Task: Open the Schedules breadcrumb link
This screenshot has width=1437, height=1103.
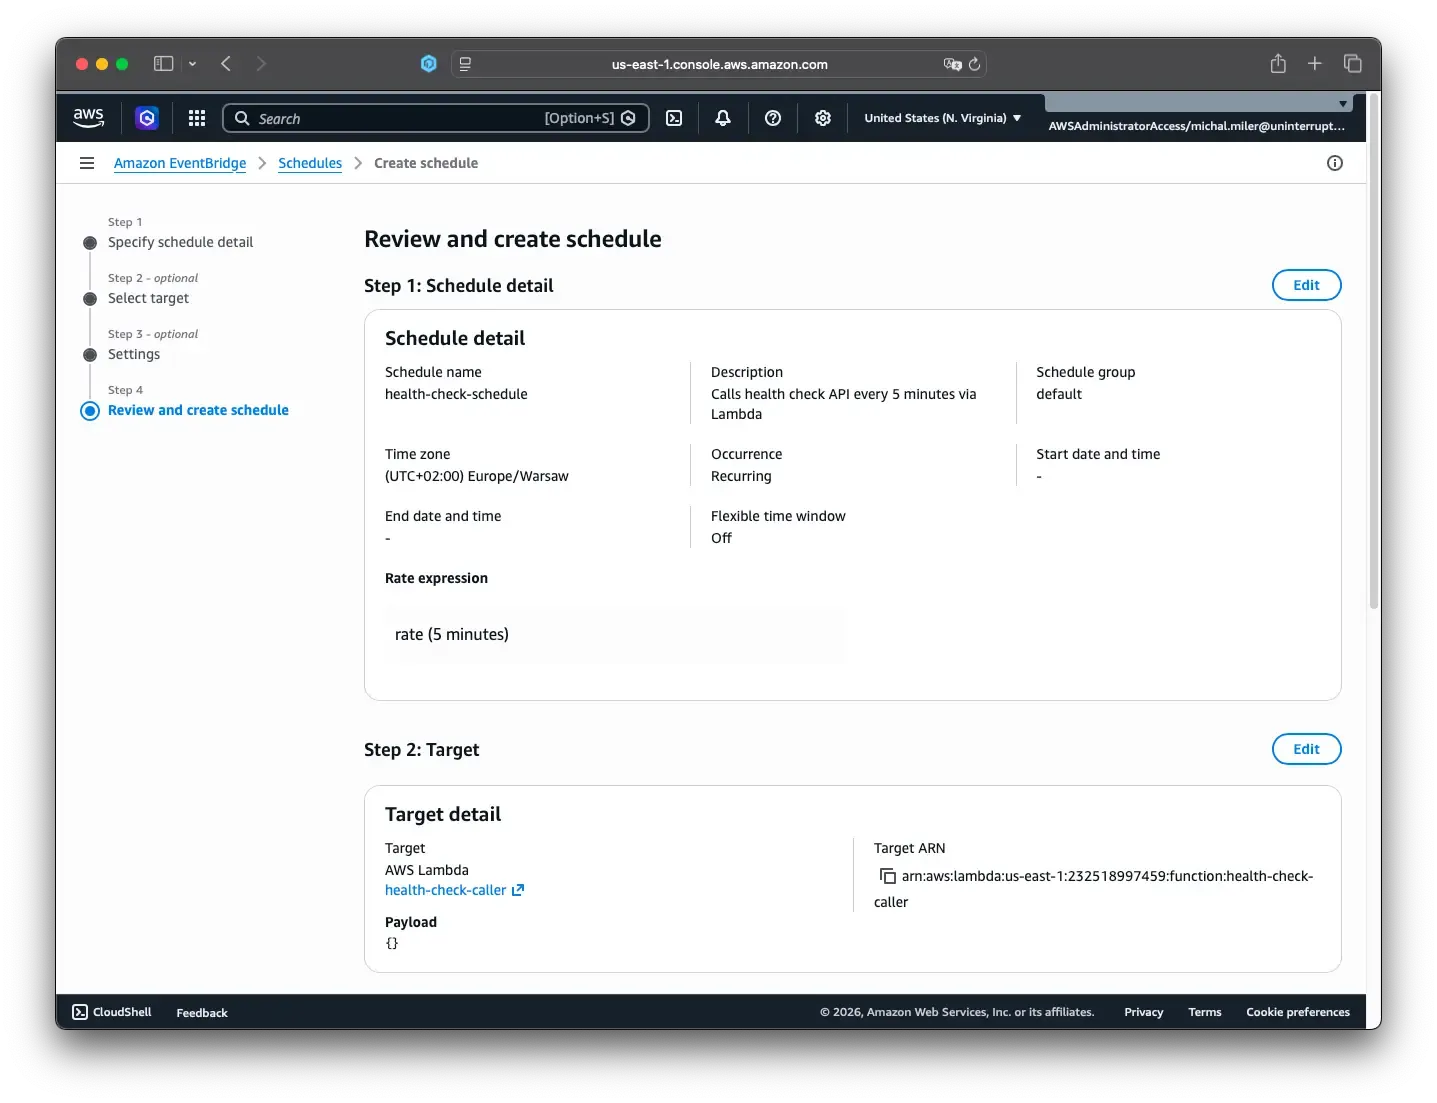Action: 310,163
